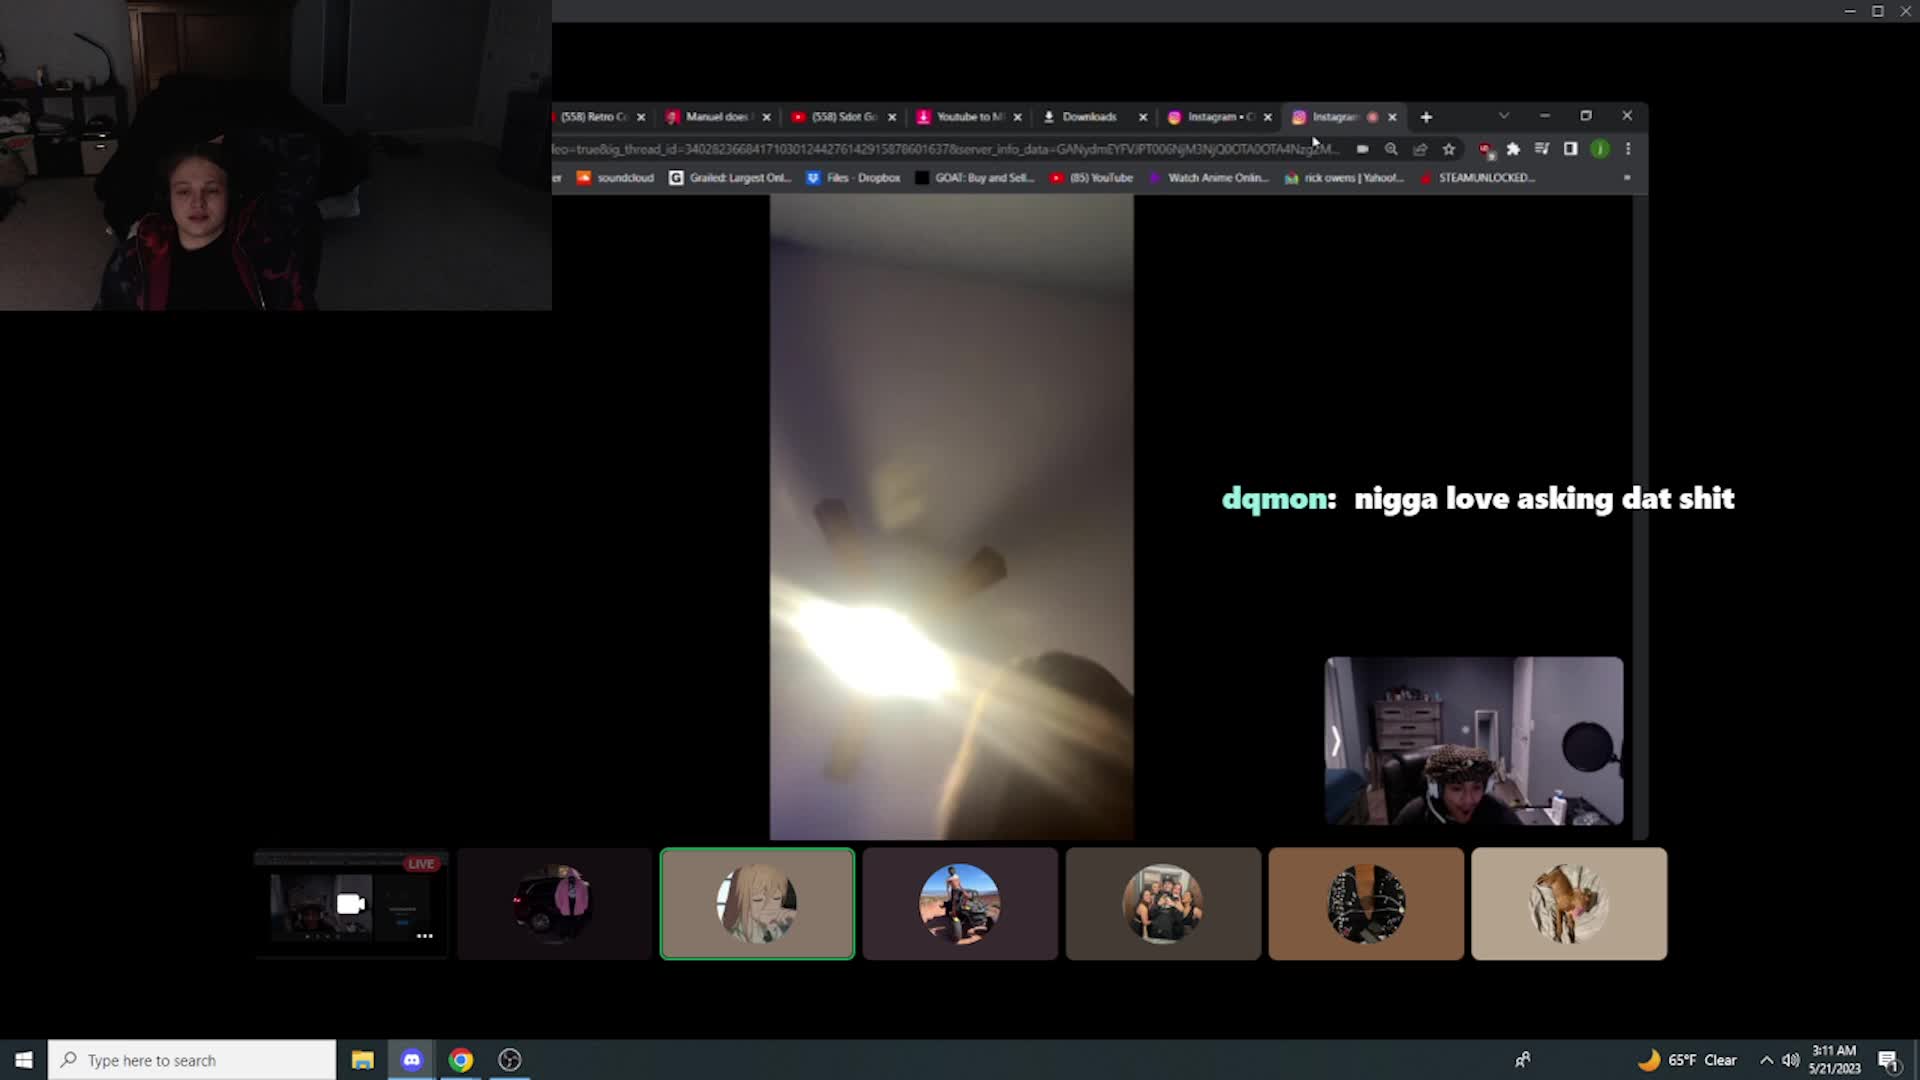Switch to the Manuel does tab

[715, 117]
